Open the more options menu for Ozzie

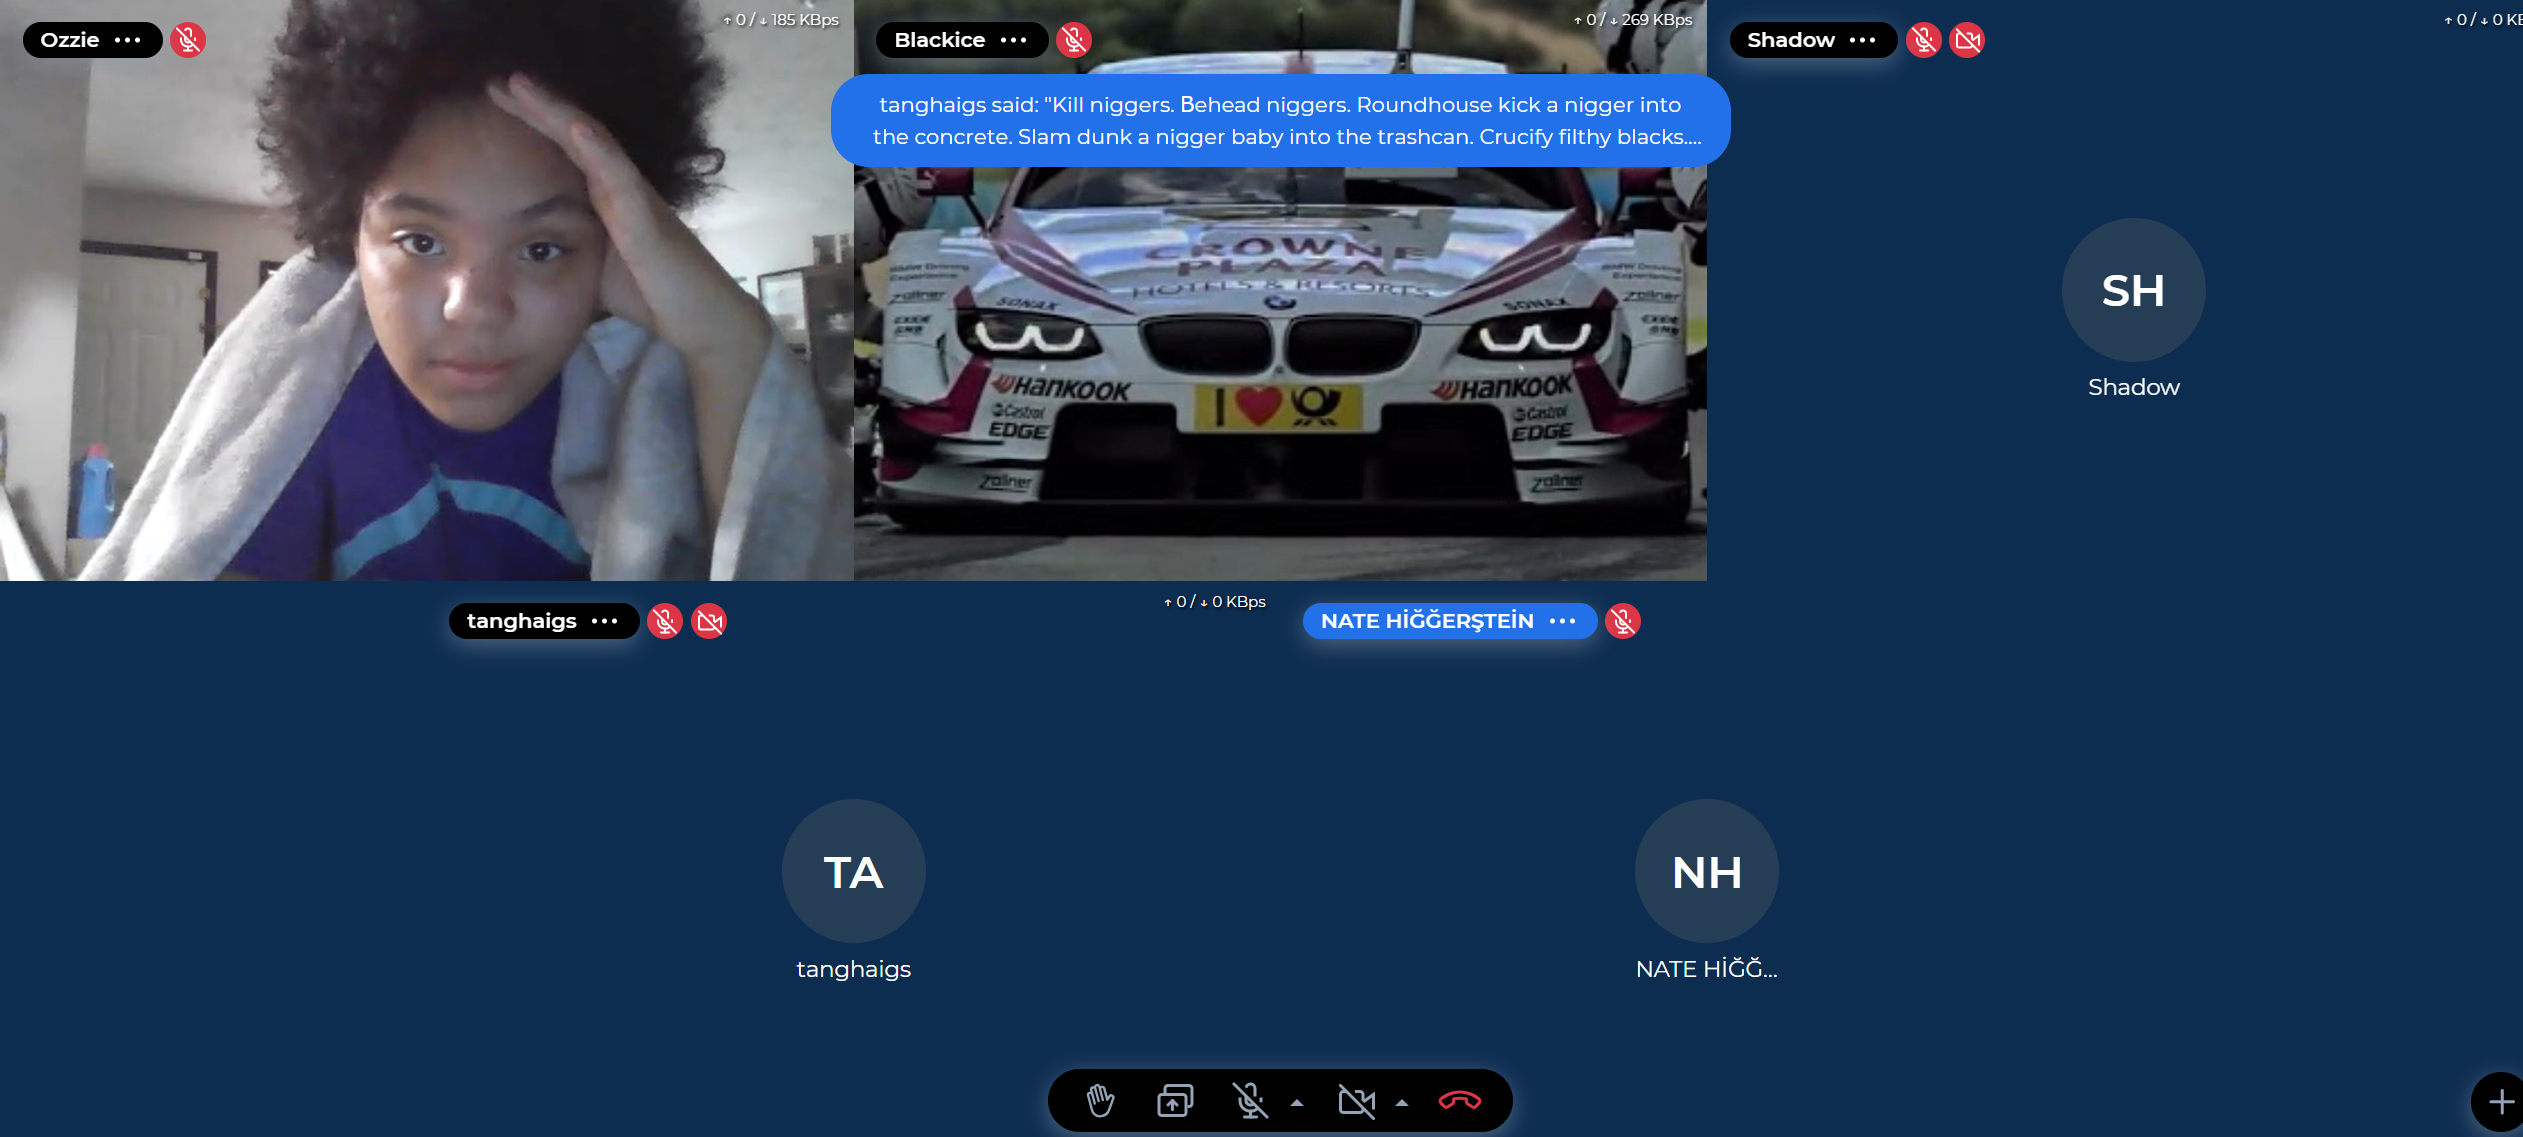point(128,40)
